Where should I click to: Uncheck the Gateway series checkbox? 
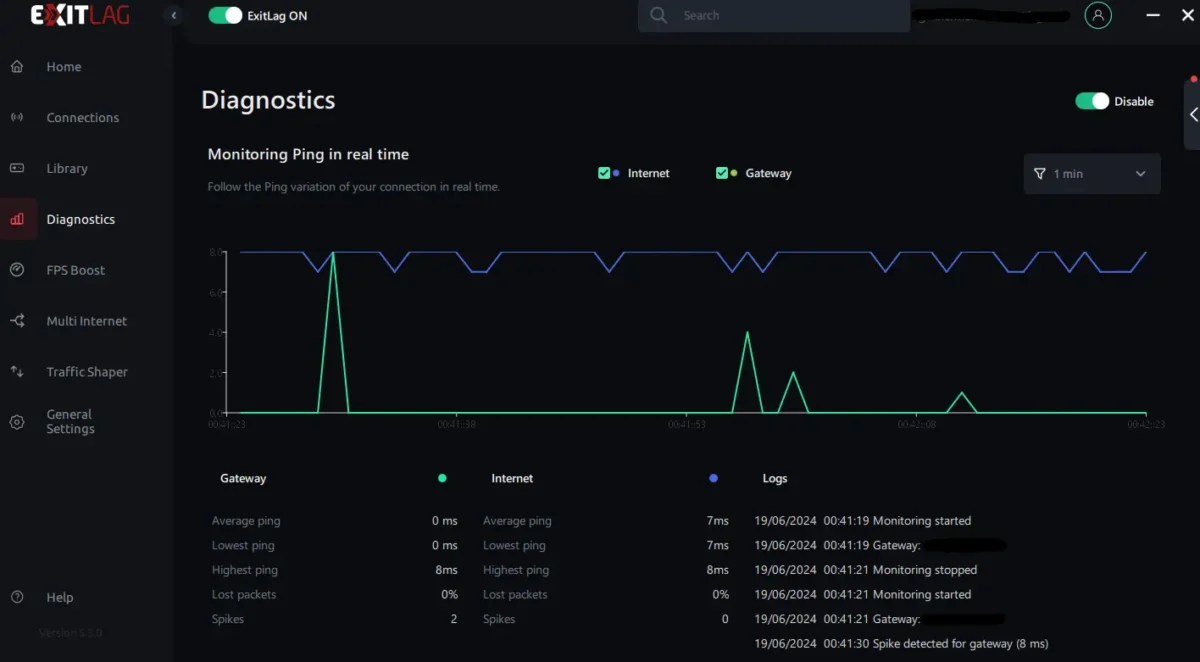pos(722,173)
